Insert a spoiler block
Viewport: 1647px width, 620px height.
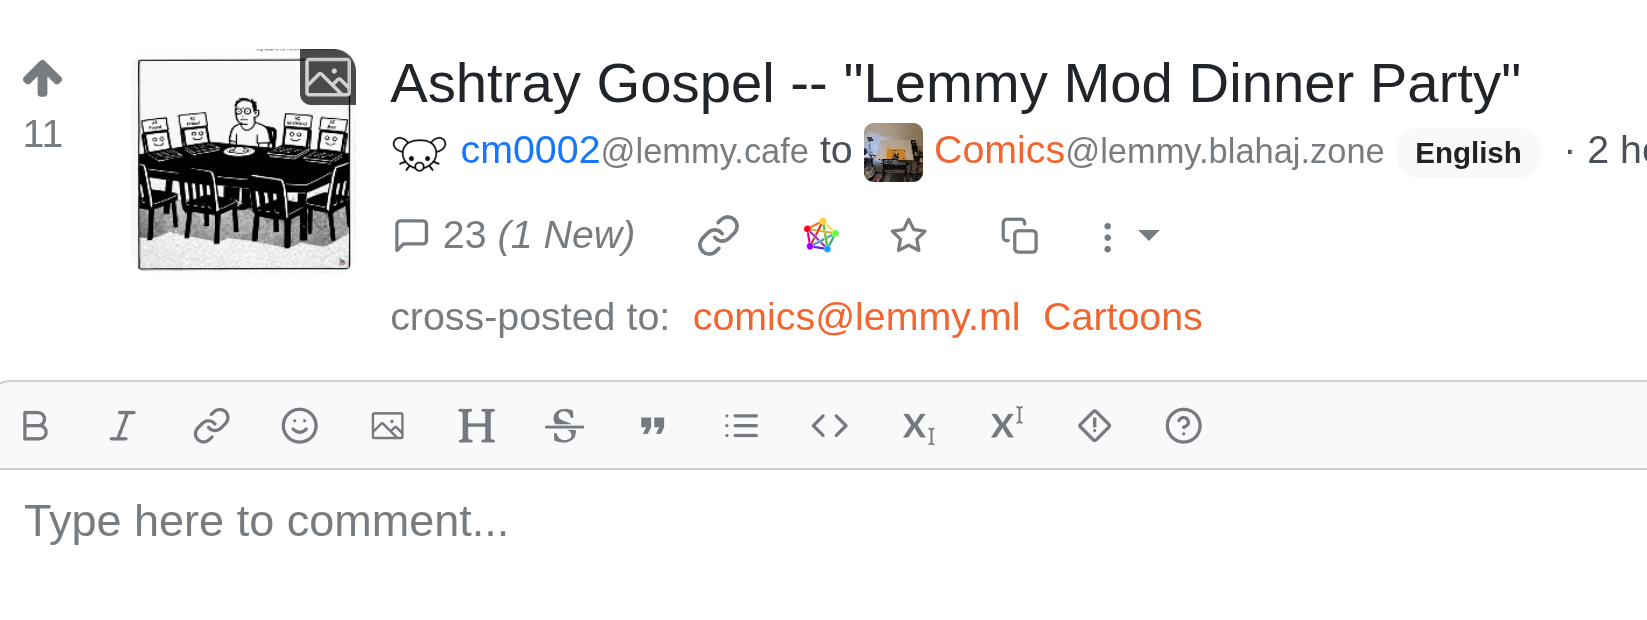pyautogui.click(x=1094, y=426)
